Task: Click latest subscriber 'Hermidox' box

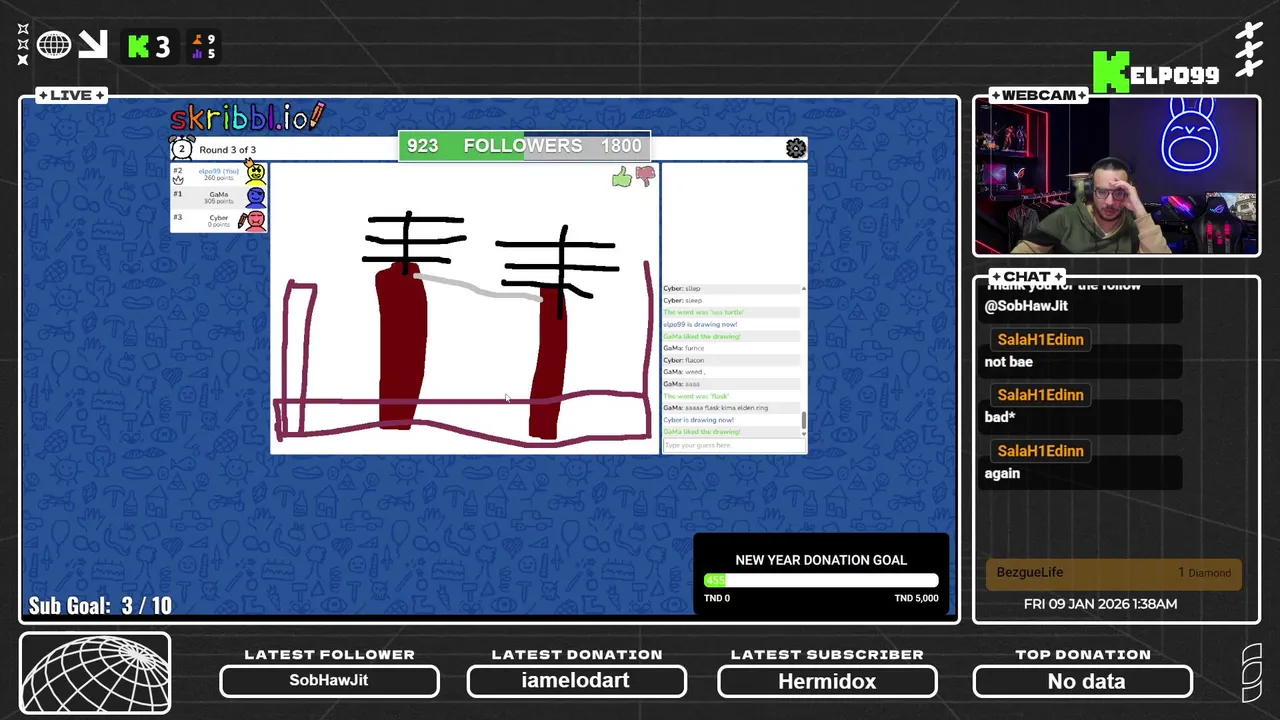Action: (x=827, y=681)
